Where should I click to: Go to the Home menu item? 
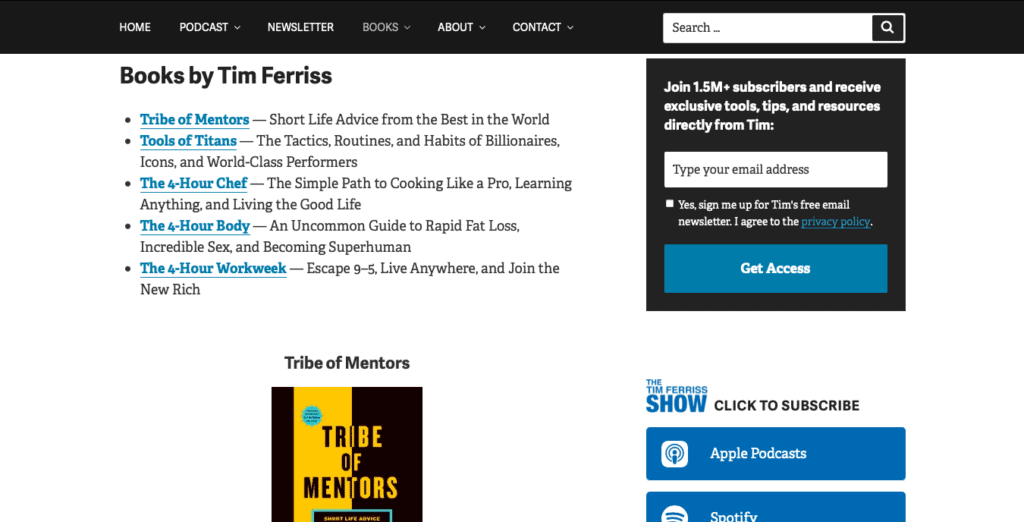click(x=135, y=27)
